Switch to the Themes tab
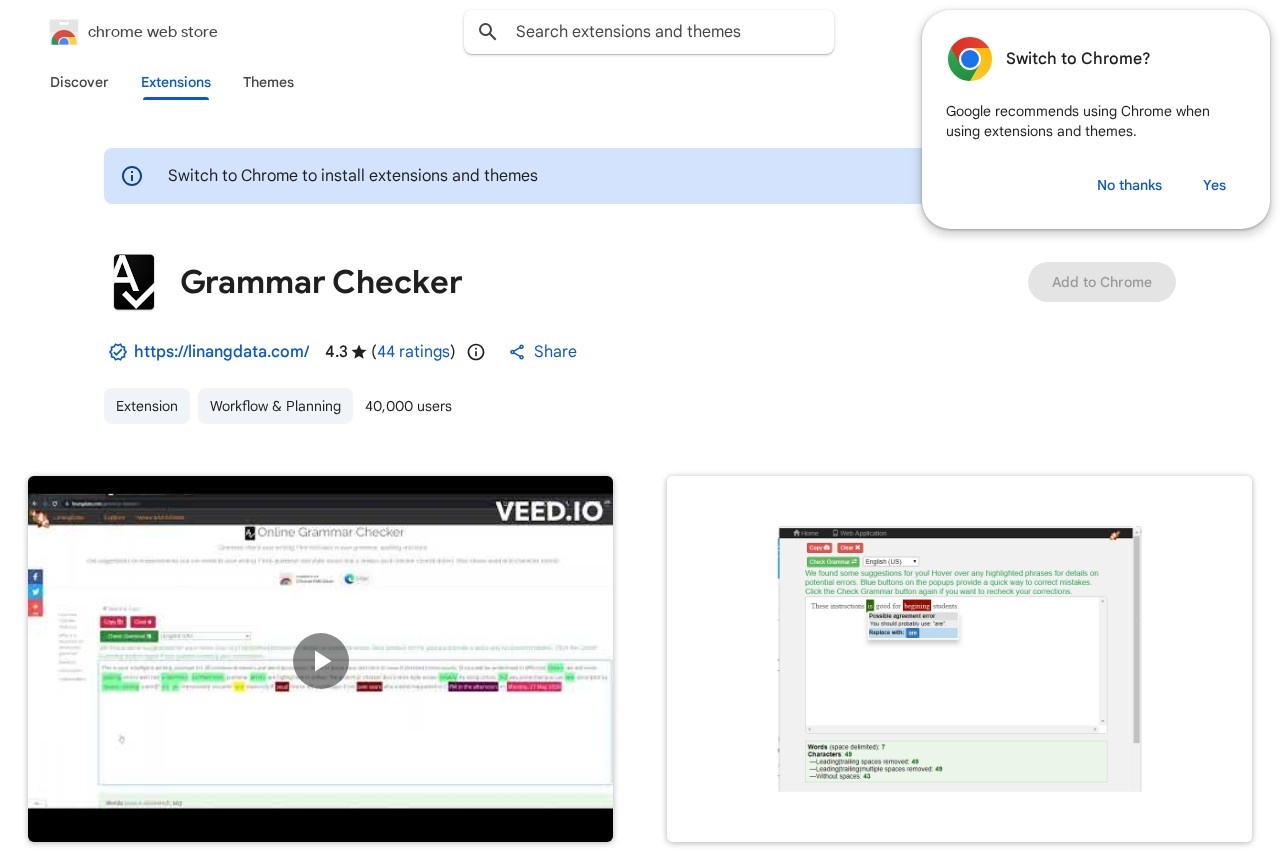This screenshot has height=853, width=1280. [268, 83]
